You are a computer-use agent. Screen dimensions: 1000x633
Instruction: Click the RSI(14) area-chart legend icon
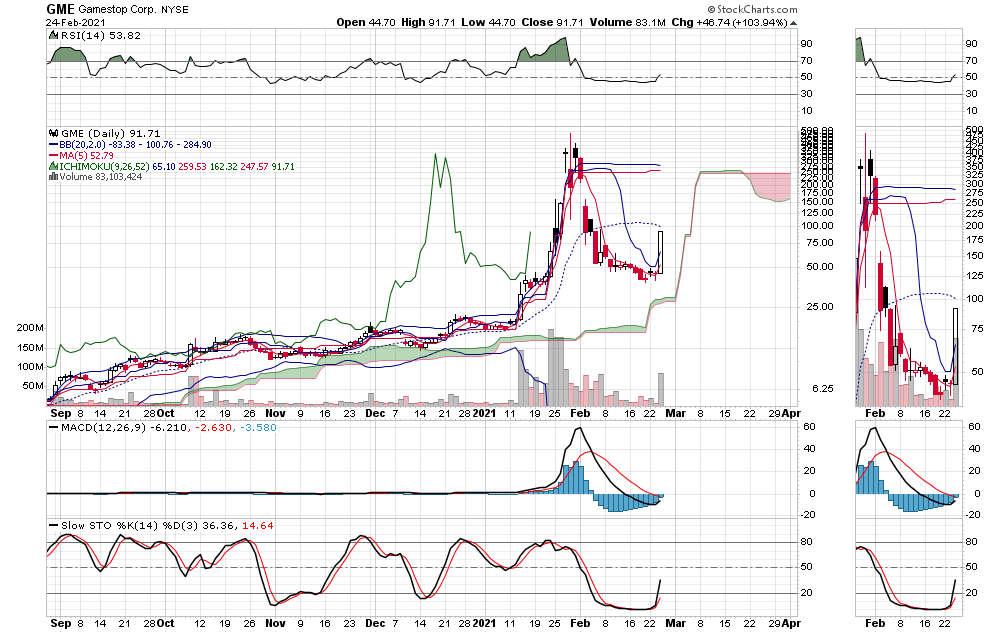pyautogui.click(x=54, y=36)
